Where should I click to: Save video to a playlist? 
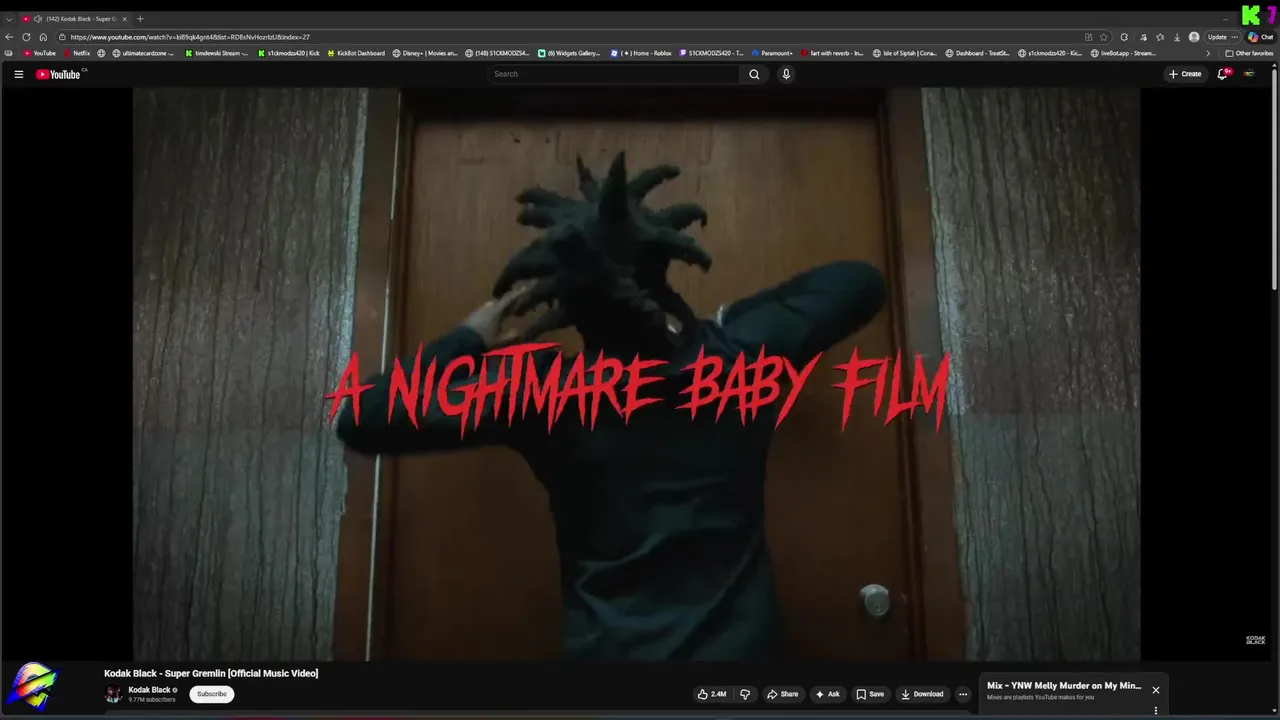point(870,694)
